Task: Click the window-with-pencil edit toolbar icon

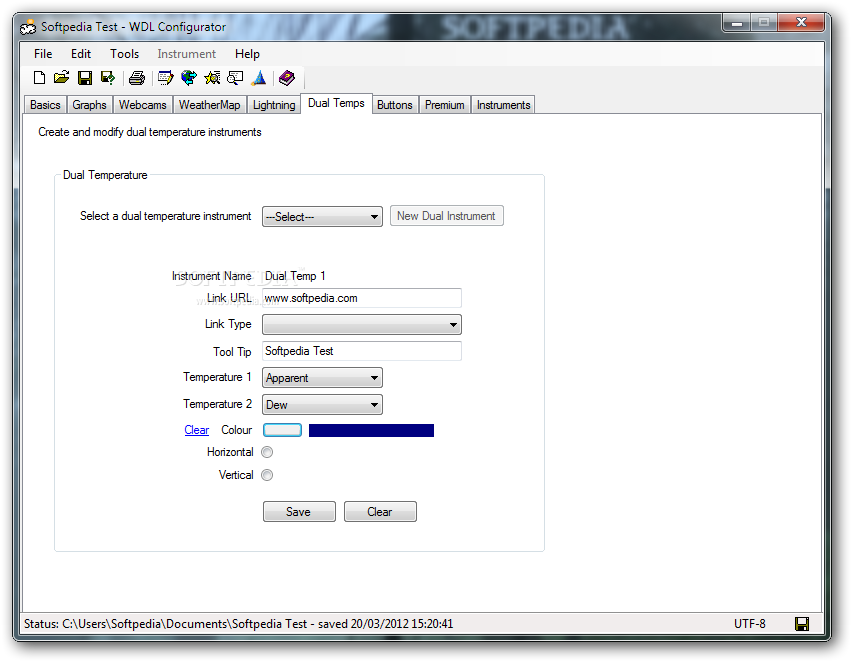Action: (x=165, y=78)
